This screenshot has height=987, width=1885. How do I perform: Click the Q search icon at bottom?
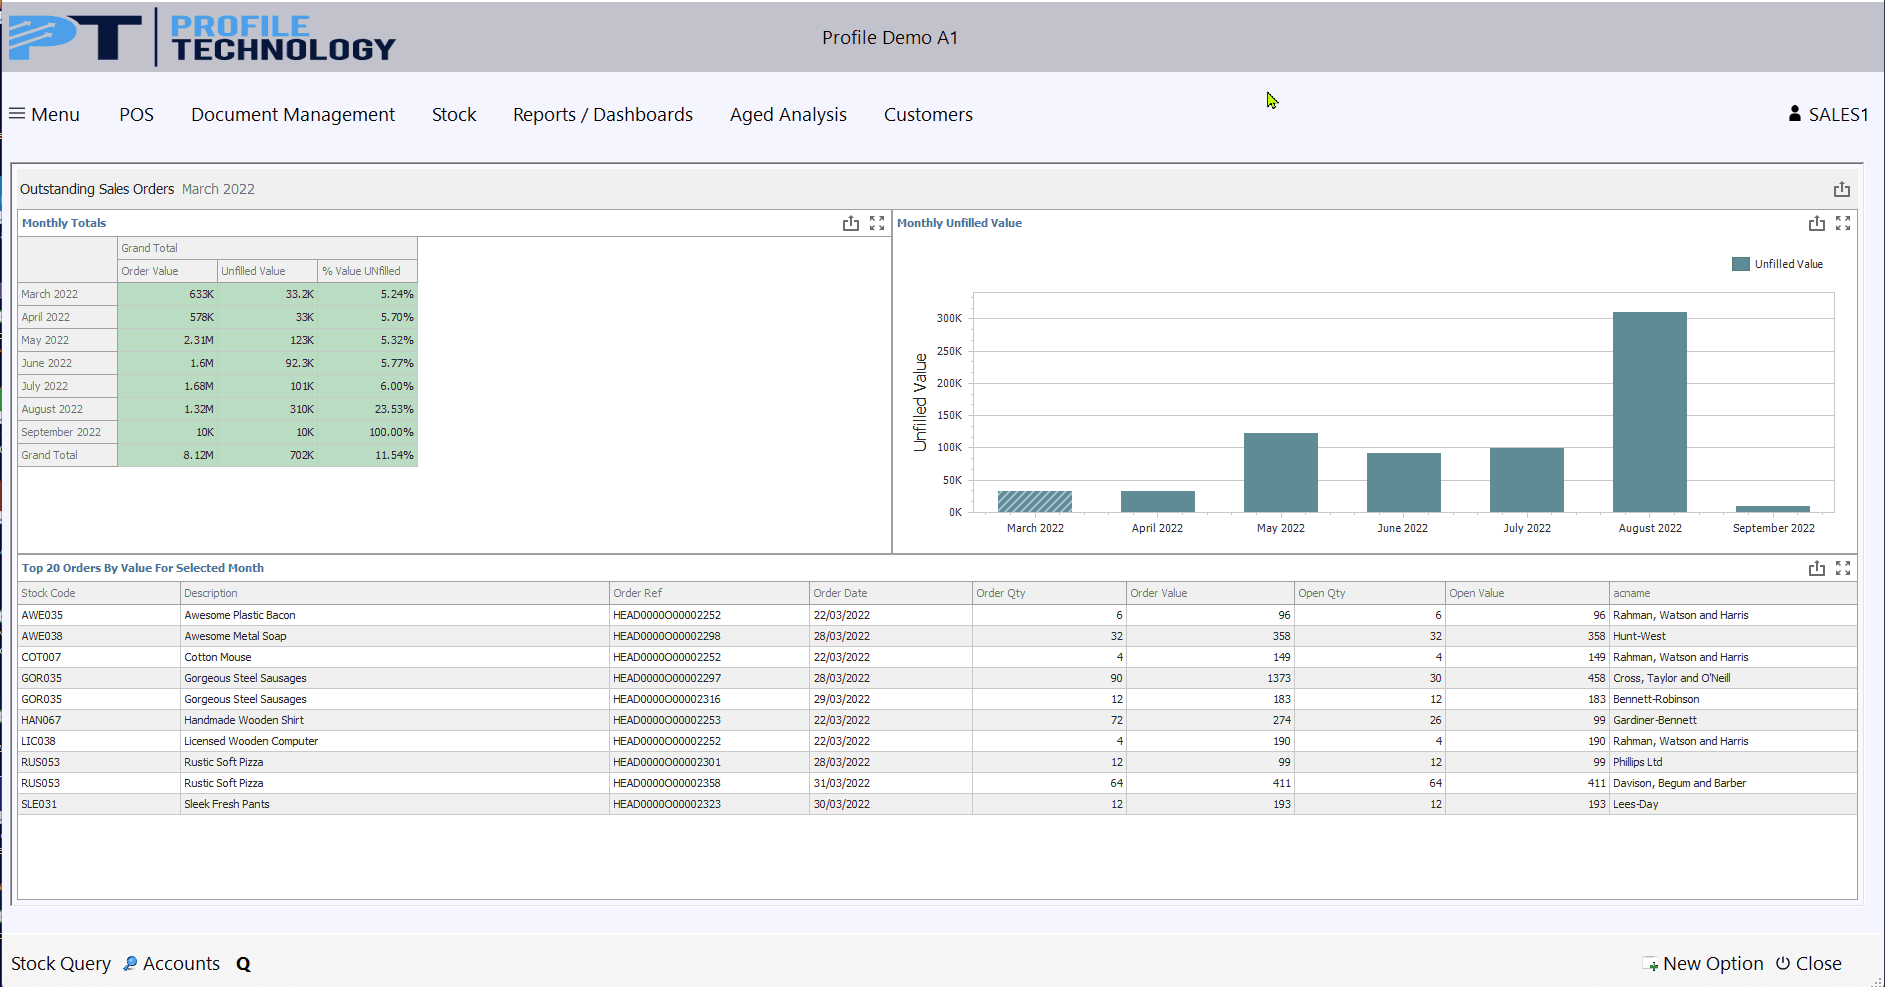243,964
